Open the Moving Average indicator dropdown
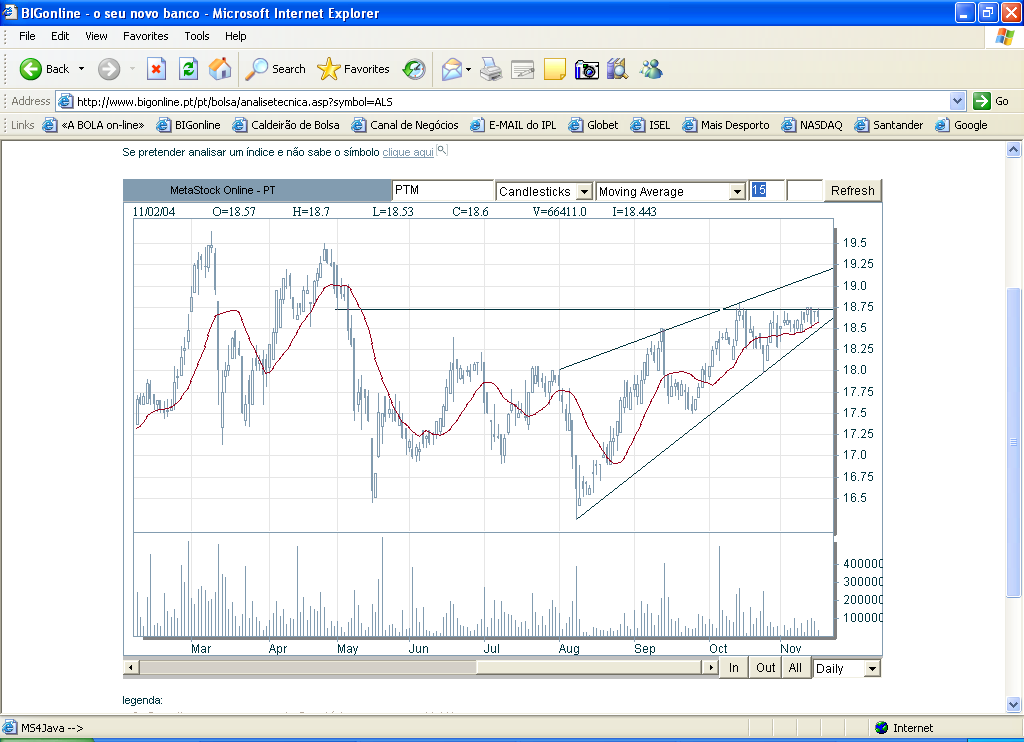The height and width of the screenshot is (742, 1024). click(738, 191)
